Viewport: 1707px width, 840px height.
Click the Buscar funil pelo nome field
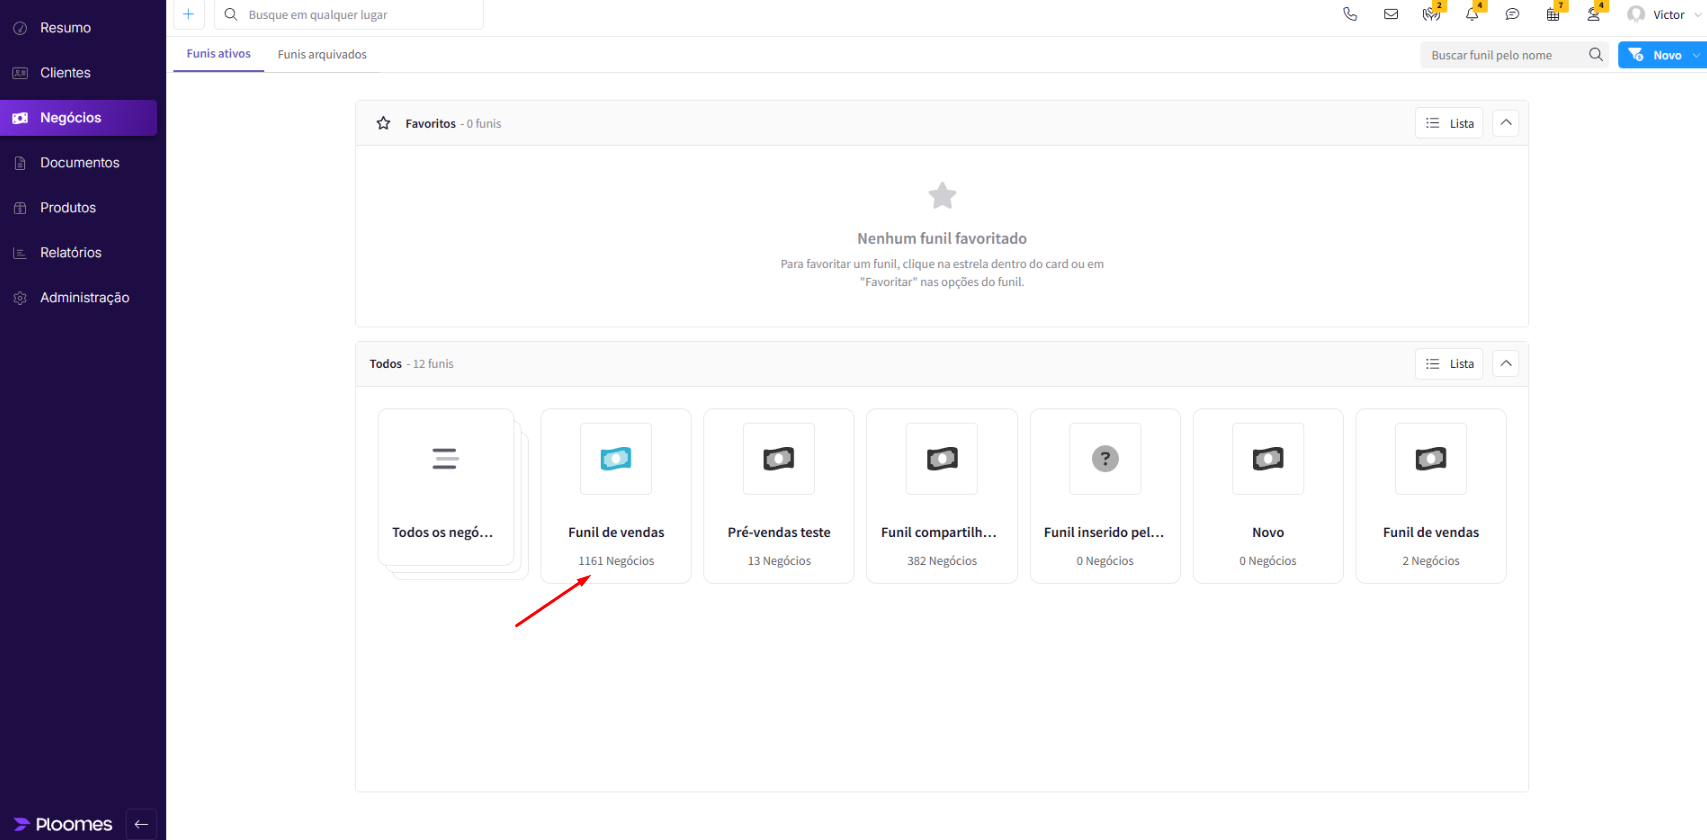1503,55
